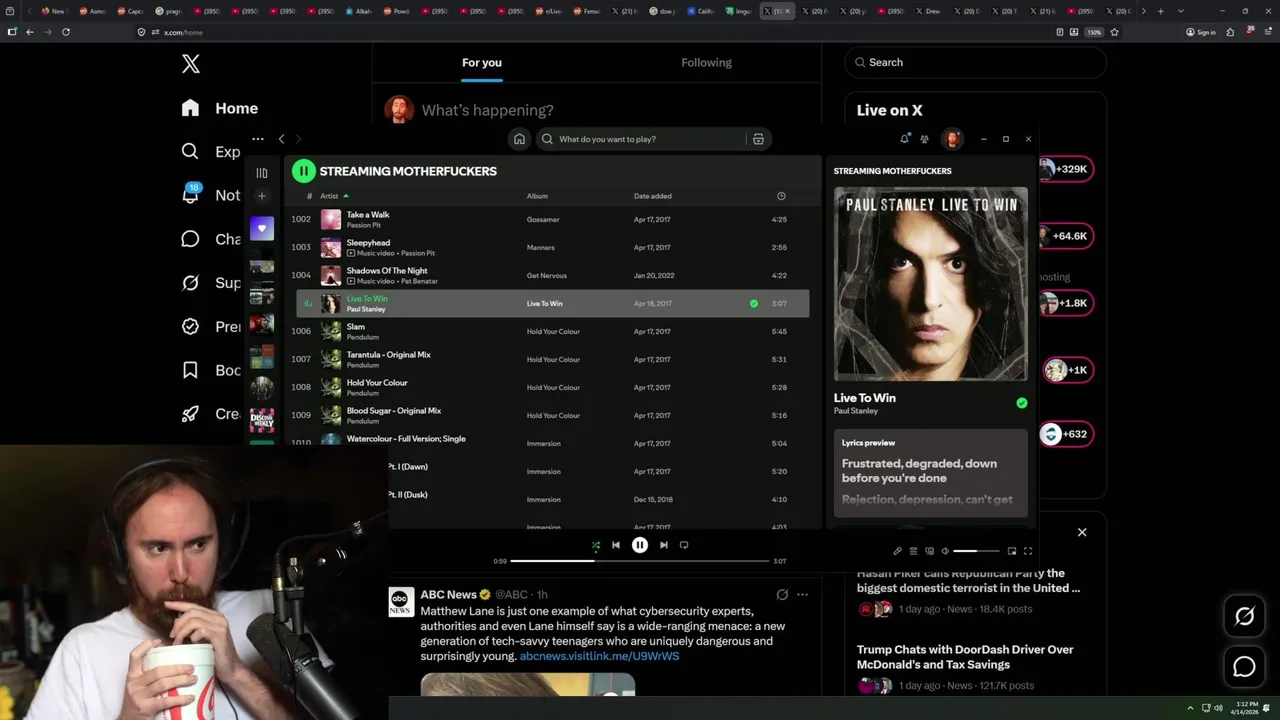Open Liked Songs heart tile in sidebar
The image size is (1280, 720).
(262, 228)
